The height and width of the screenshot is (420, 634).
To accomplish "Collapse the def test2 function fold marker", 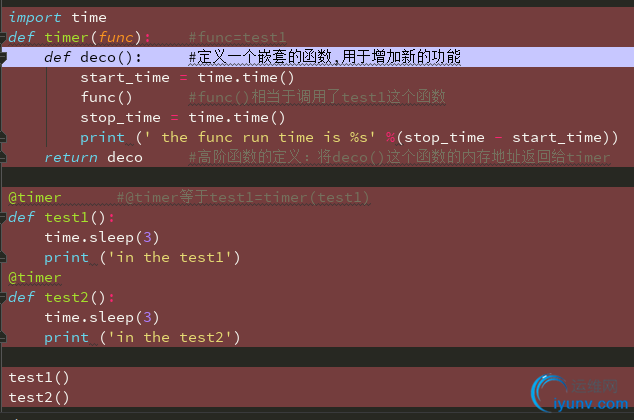I will coord(4,298).
